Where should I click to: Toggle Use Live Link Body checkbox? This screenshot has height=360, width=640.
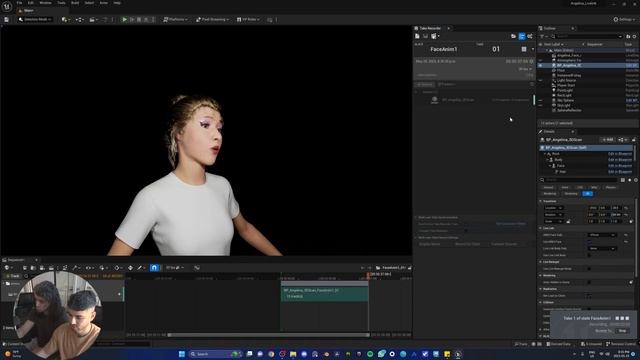(589, 255)
